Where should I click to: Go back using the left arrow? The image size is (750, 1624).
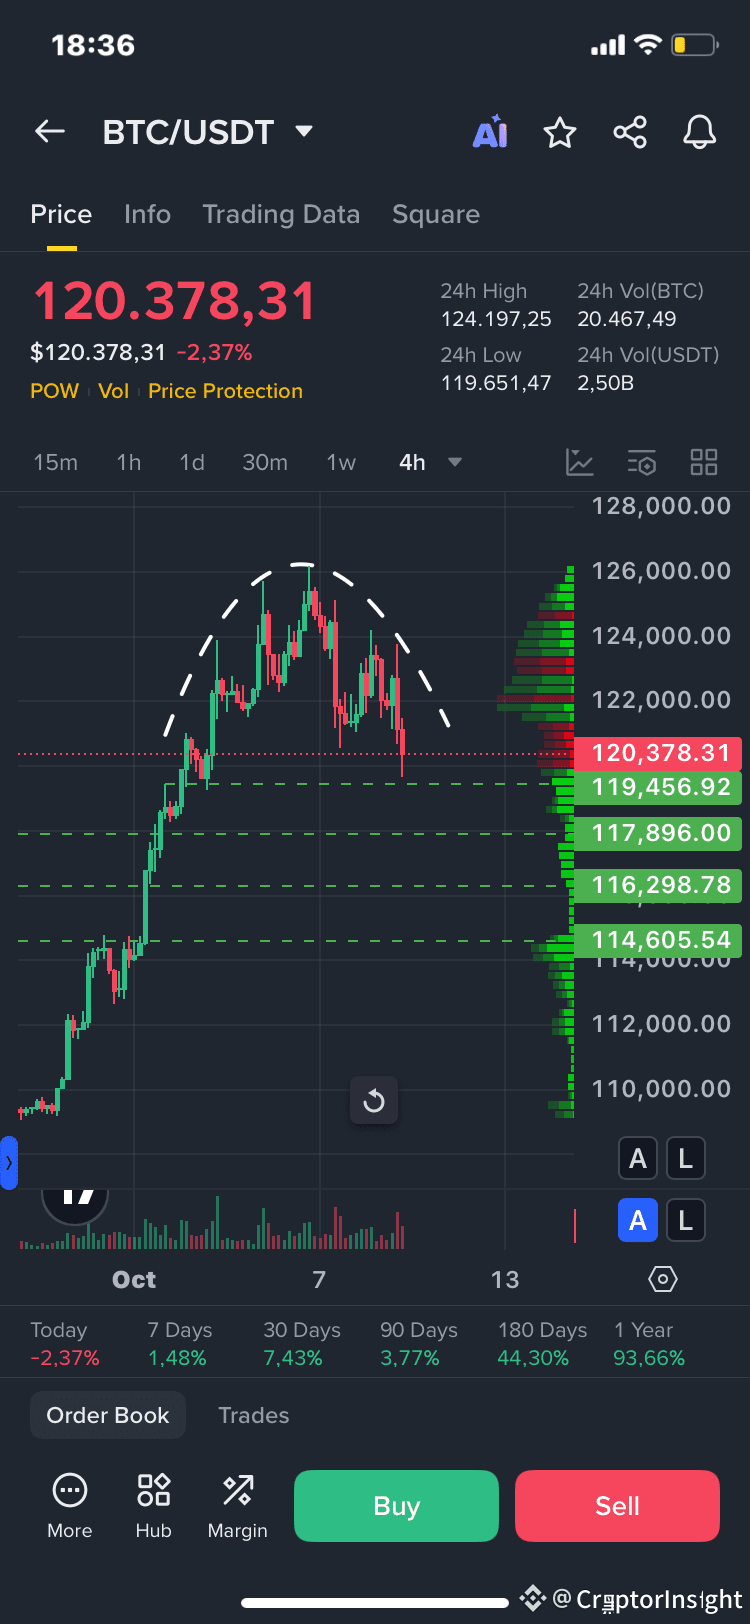49,131
